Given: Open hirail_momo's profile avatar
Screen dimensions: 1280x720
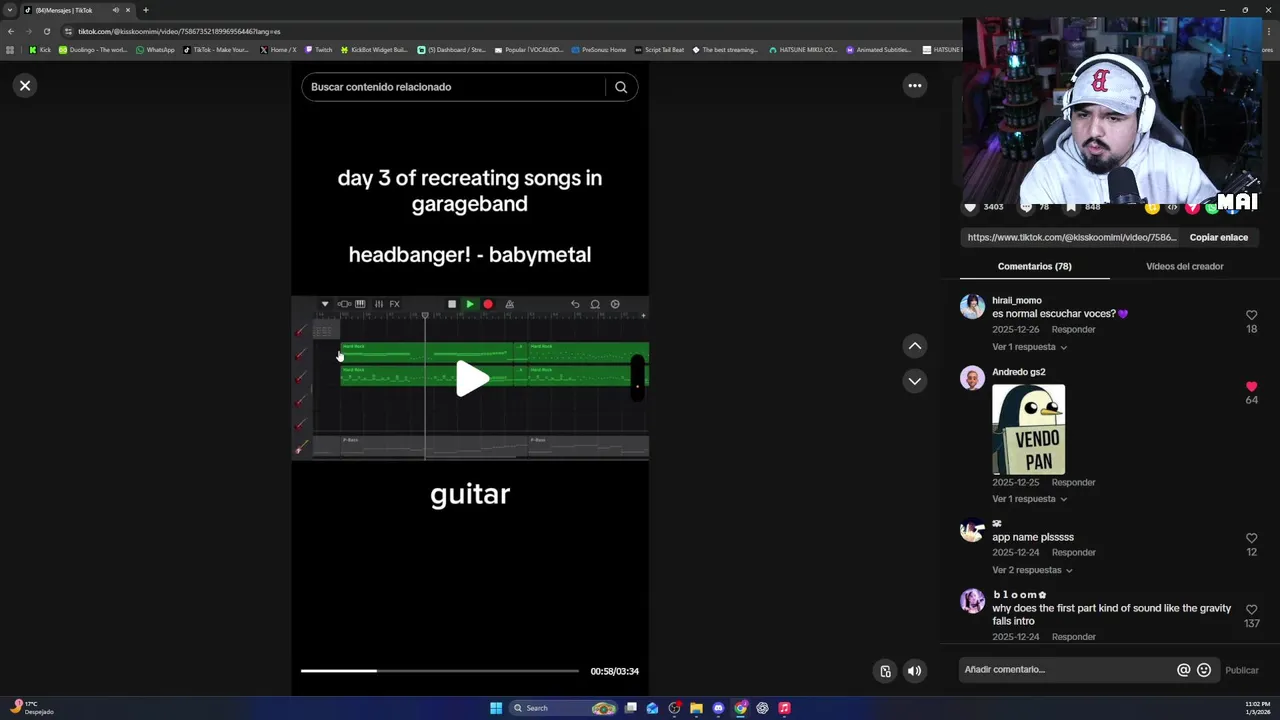Looking at the screenshot, I should [x=972, y=306].
